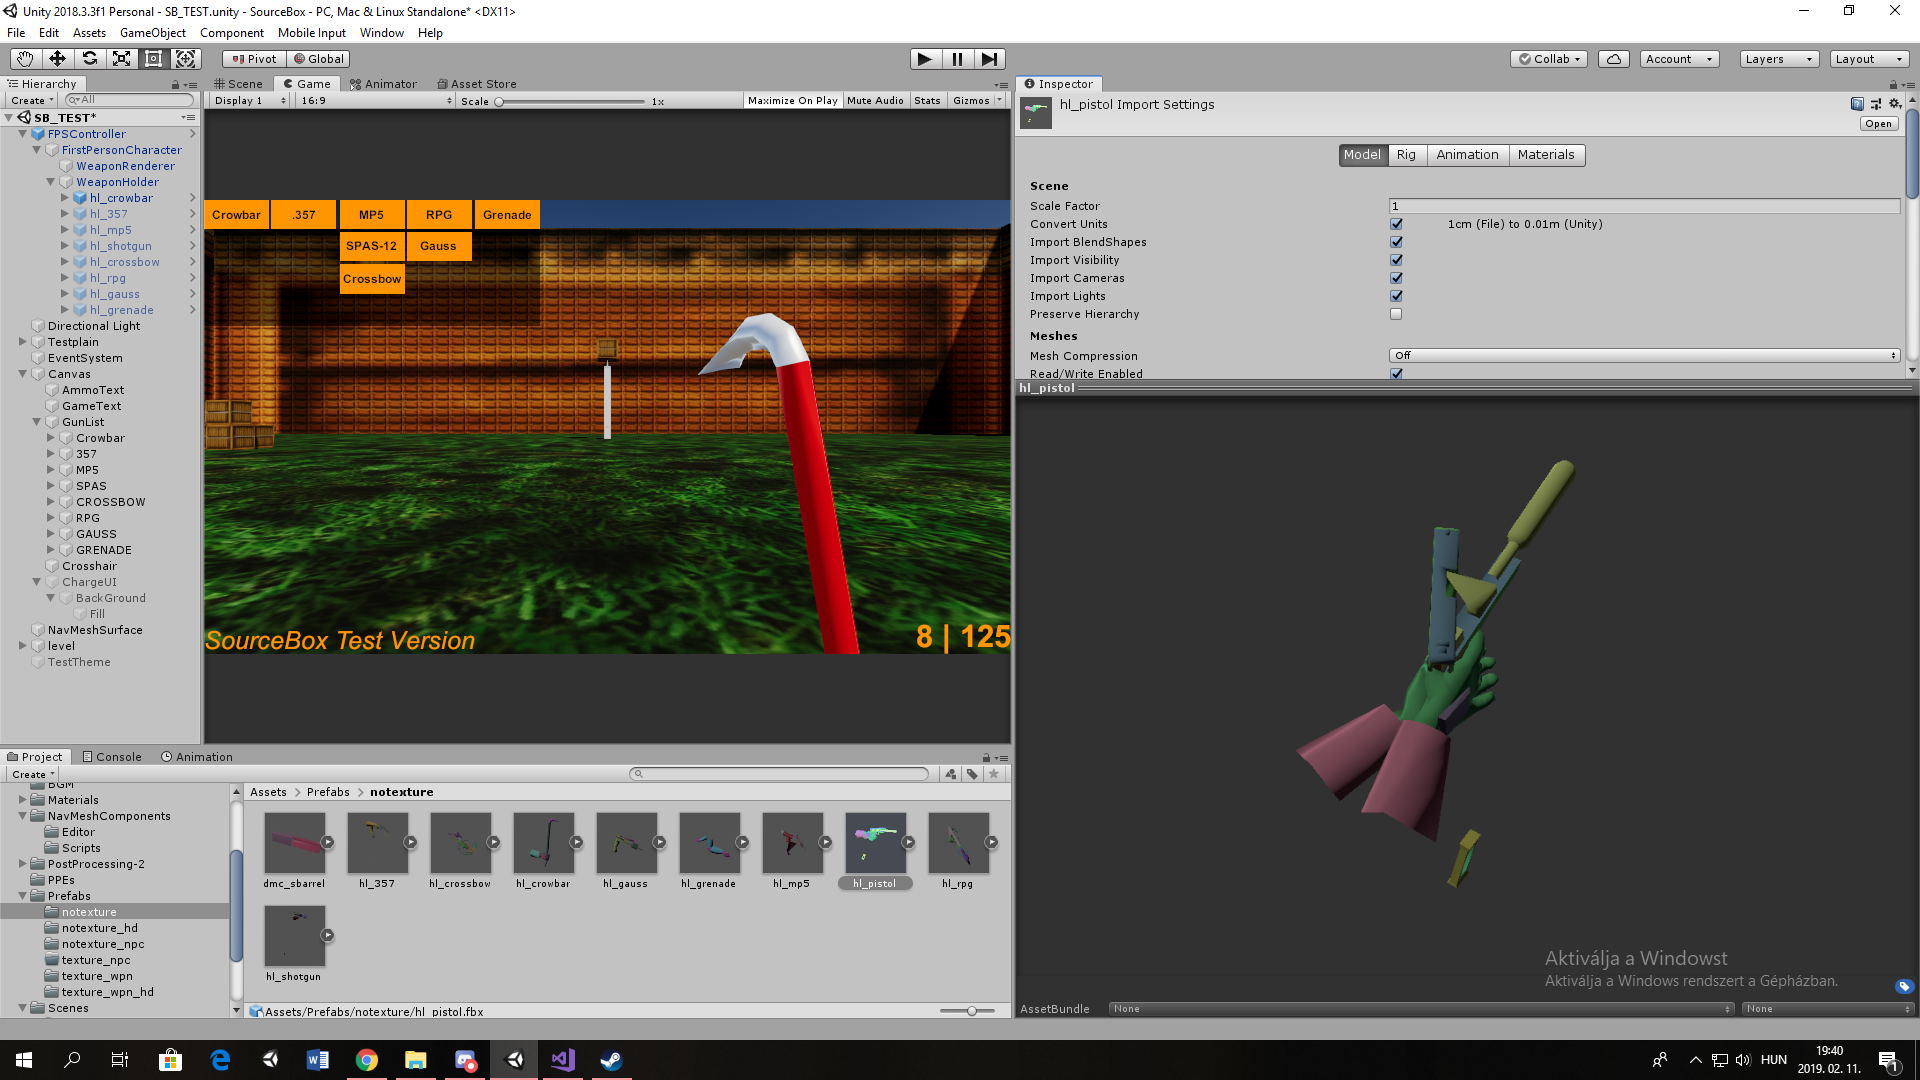The image size is (1920, 1080).
Task: Expand the hl_crowbar hierarchy node
Action: [x=65, y=198]
